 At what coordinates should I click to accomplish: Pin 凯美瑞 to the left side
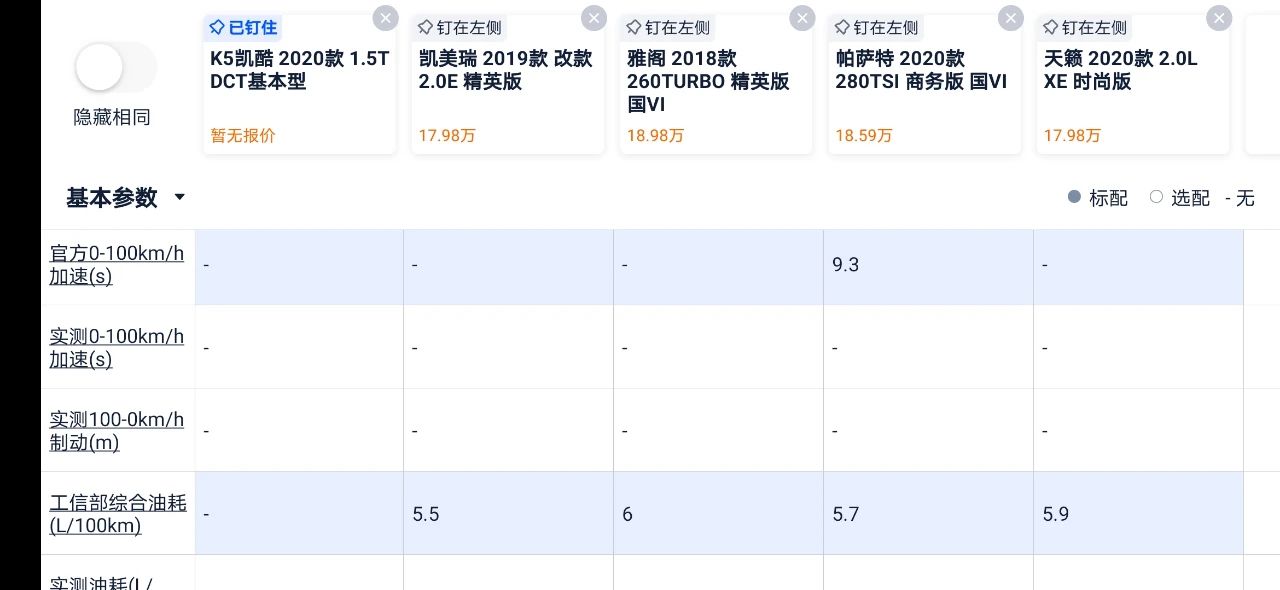[x=459, y=27]
